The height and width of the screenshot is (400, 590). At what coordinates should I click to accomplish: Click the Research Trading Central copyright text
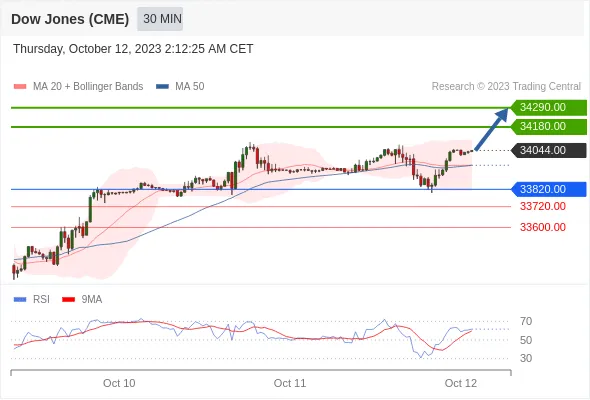pyautogui.click(x=506, y=87)
